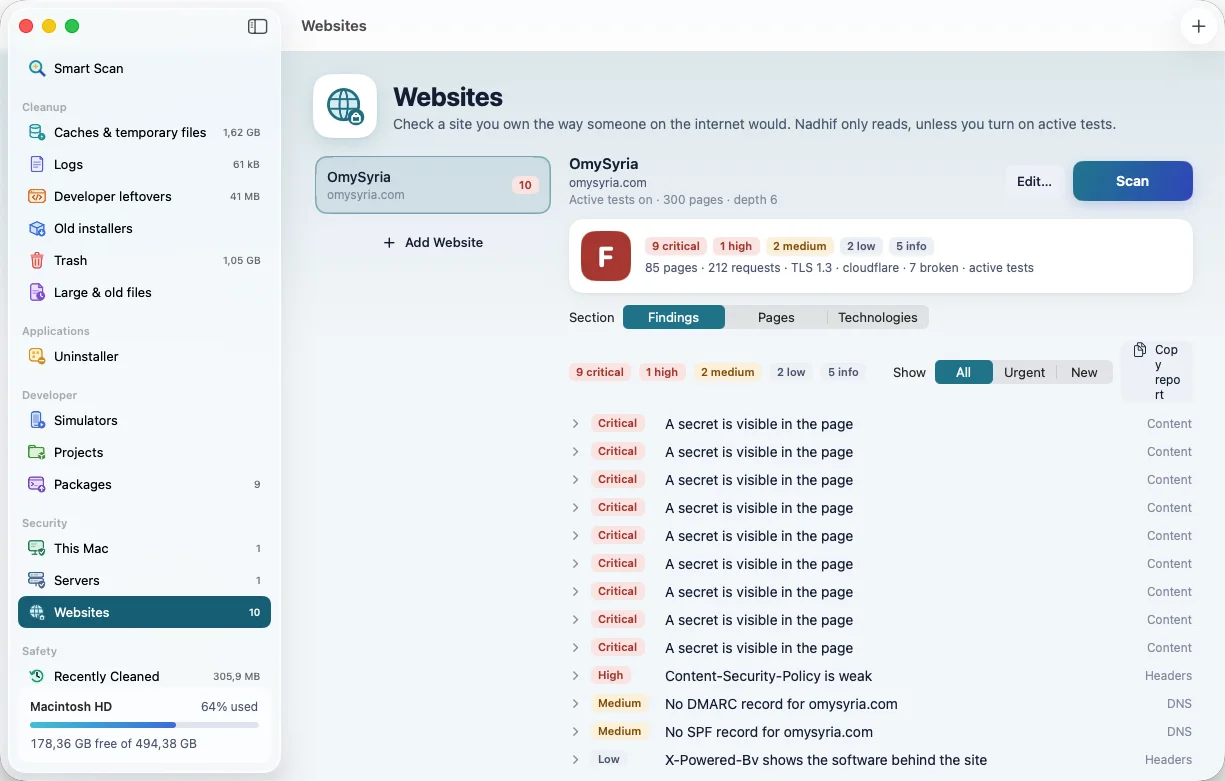Screen dimensions: 1225x781
Task: Click the Copy report clipboard icon
Action: pos(1140,350)
